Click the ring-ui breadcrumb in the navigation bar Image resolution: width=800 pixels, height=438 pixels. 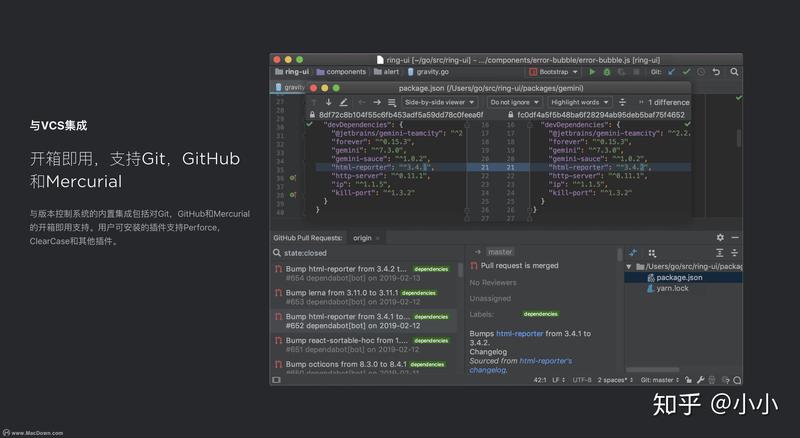(292, 72)
